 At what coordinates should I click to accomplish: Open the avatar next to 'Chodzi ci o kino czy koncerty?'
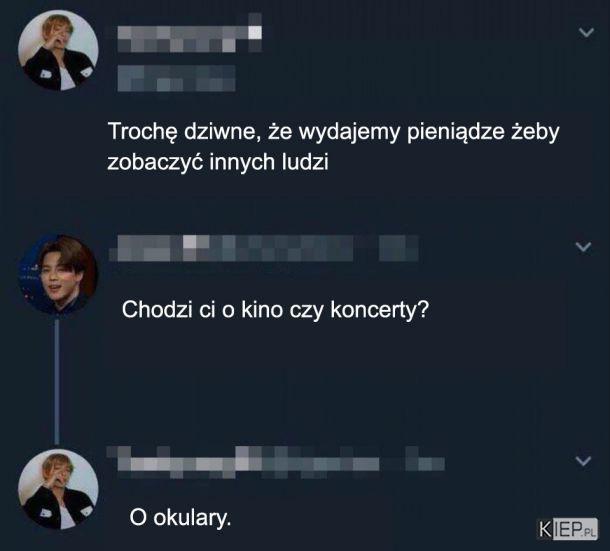[x=58, y=274]
